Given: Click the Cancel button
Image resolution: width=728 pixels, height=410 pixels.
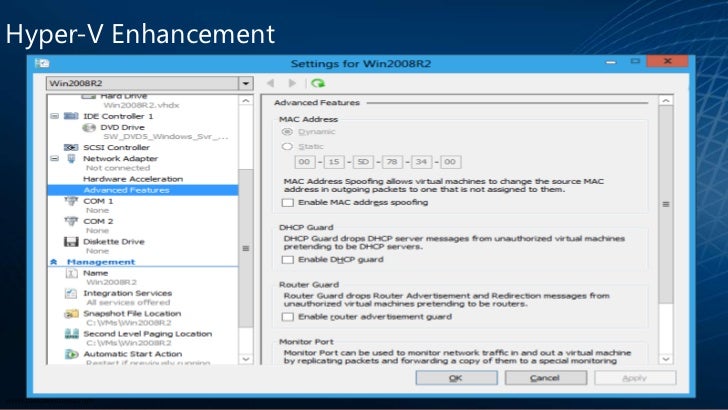Looking at the screenshot, I should pyautogui.click(x=546, y=378).
